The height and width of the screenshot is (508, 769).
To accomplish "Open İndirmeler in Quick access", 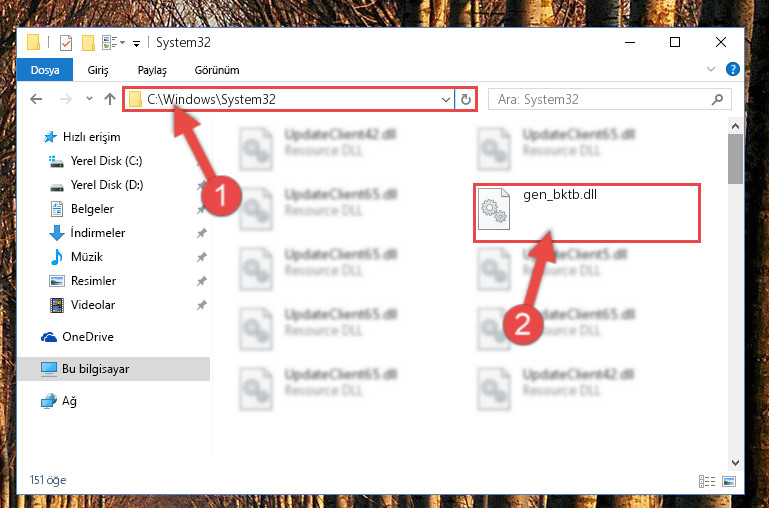I will (x=98, y=232).
